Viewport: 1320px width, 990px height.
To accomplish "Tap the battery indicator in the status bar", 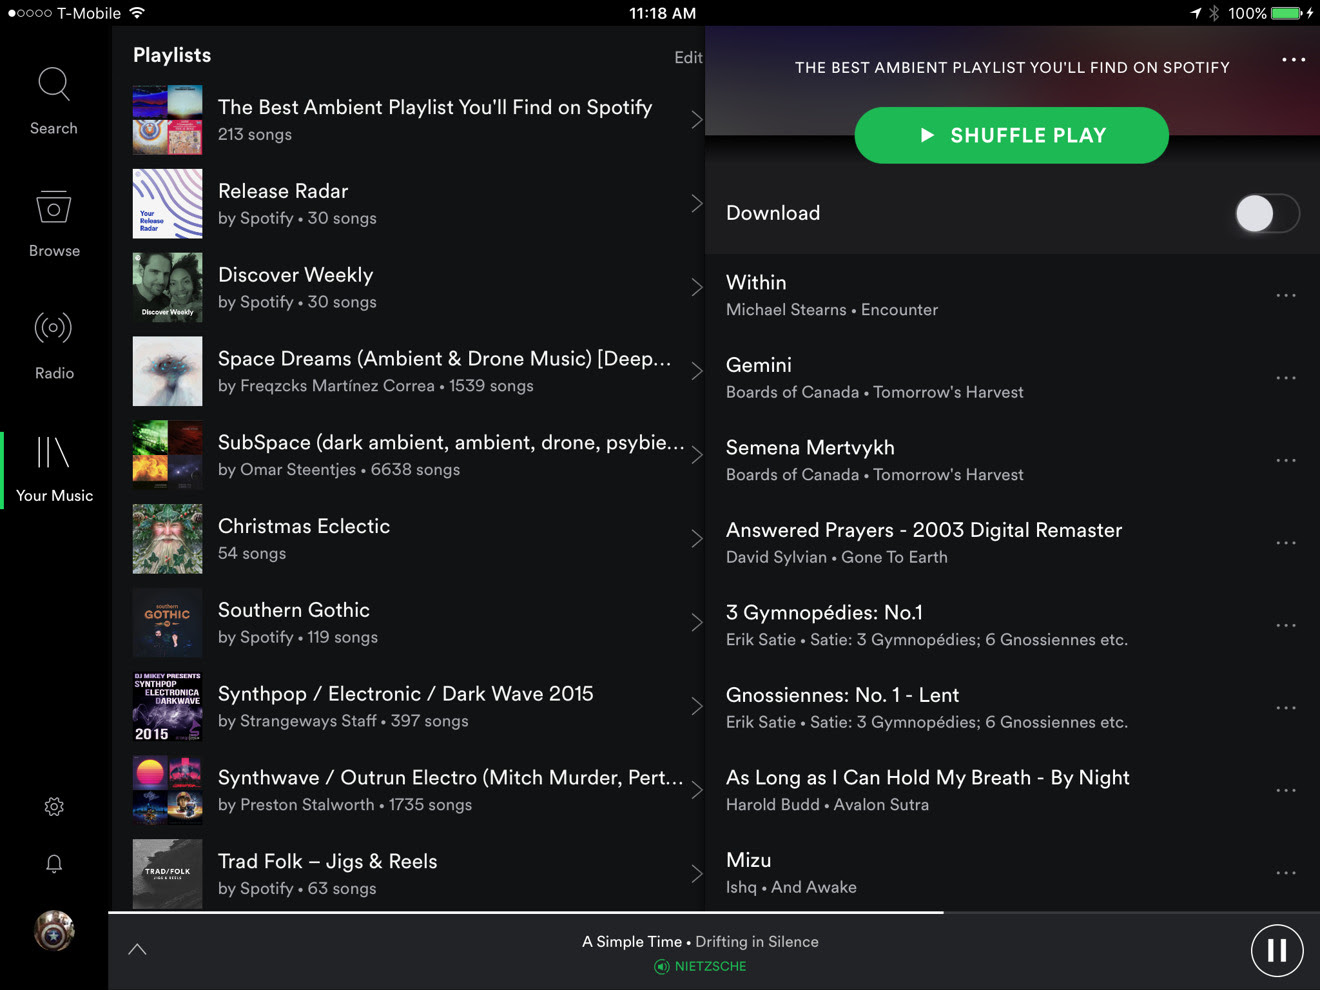I will coord(1286,13).
